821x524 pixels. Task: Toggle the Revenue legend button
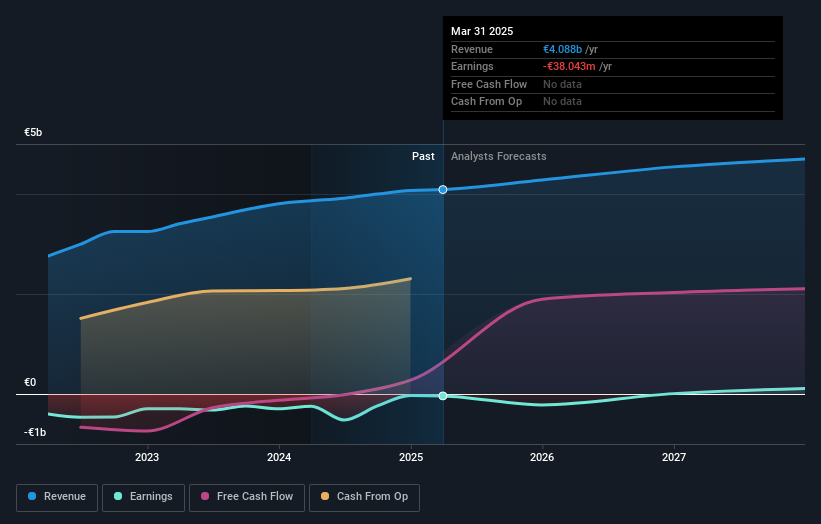point(57,497)
